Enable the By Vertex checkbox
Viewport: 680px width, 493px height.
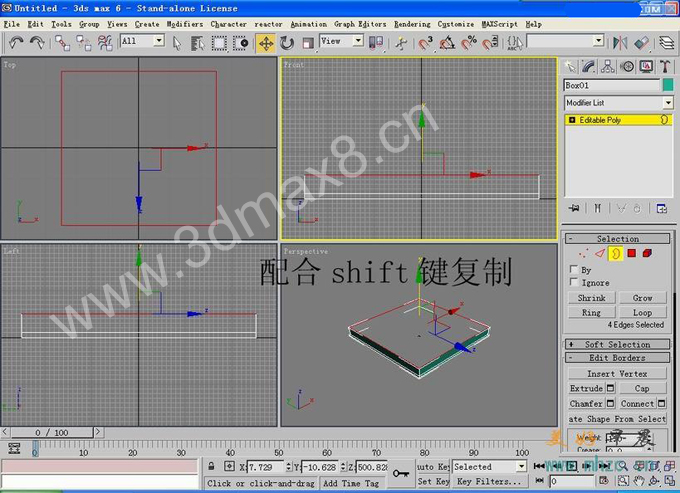574,270
